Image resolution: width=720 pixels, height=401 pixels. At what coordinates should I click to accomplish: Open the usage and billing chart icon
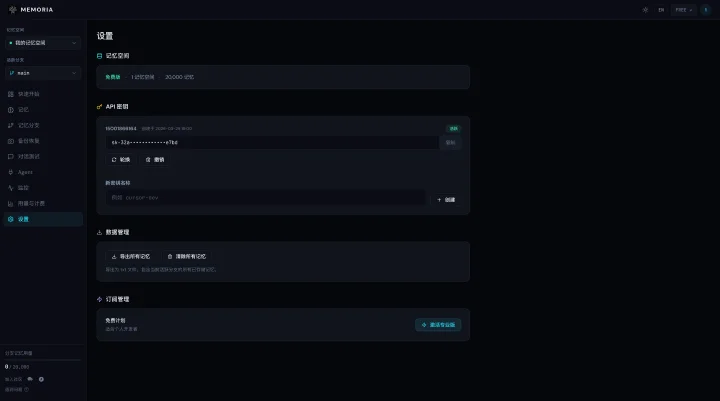(x=11, y=203)
